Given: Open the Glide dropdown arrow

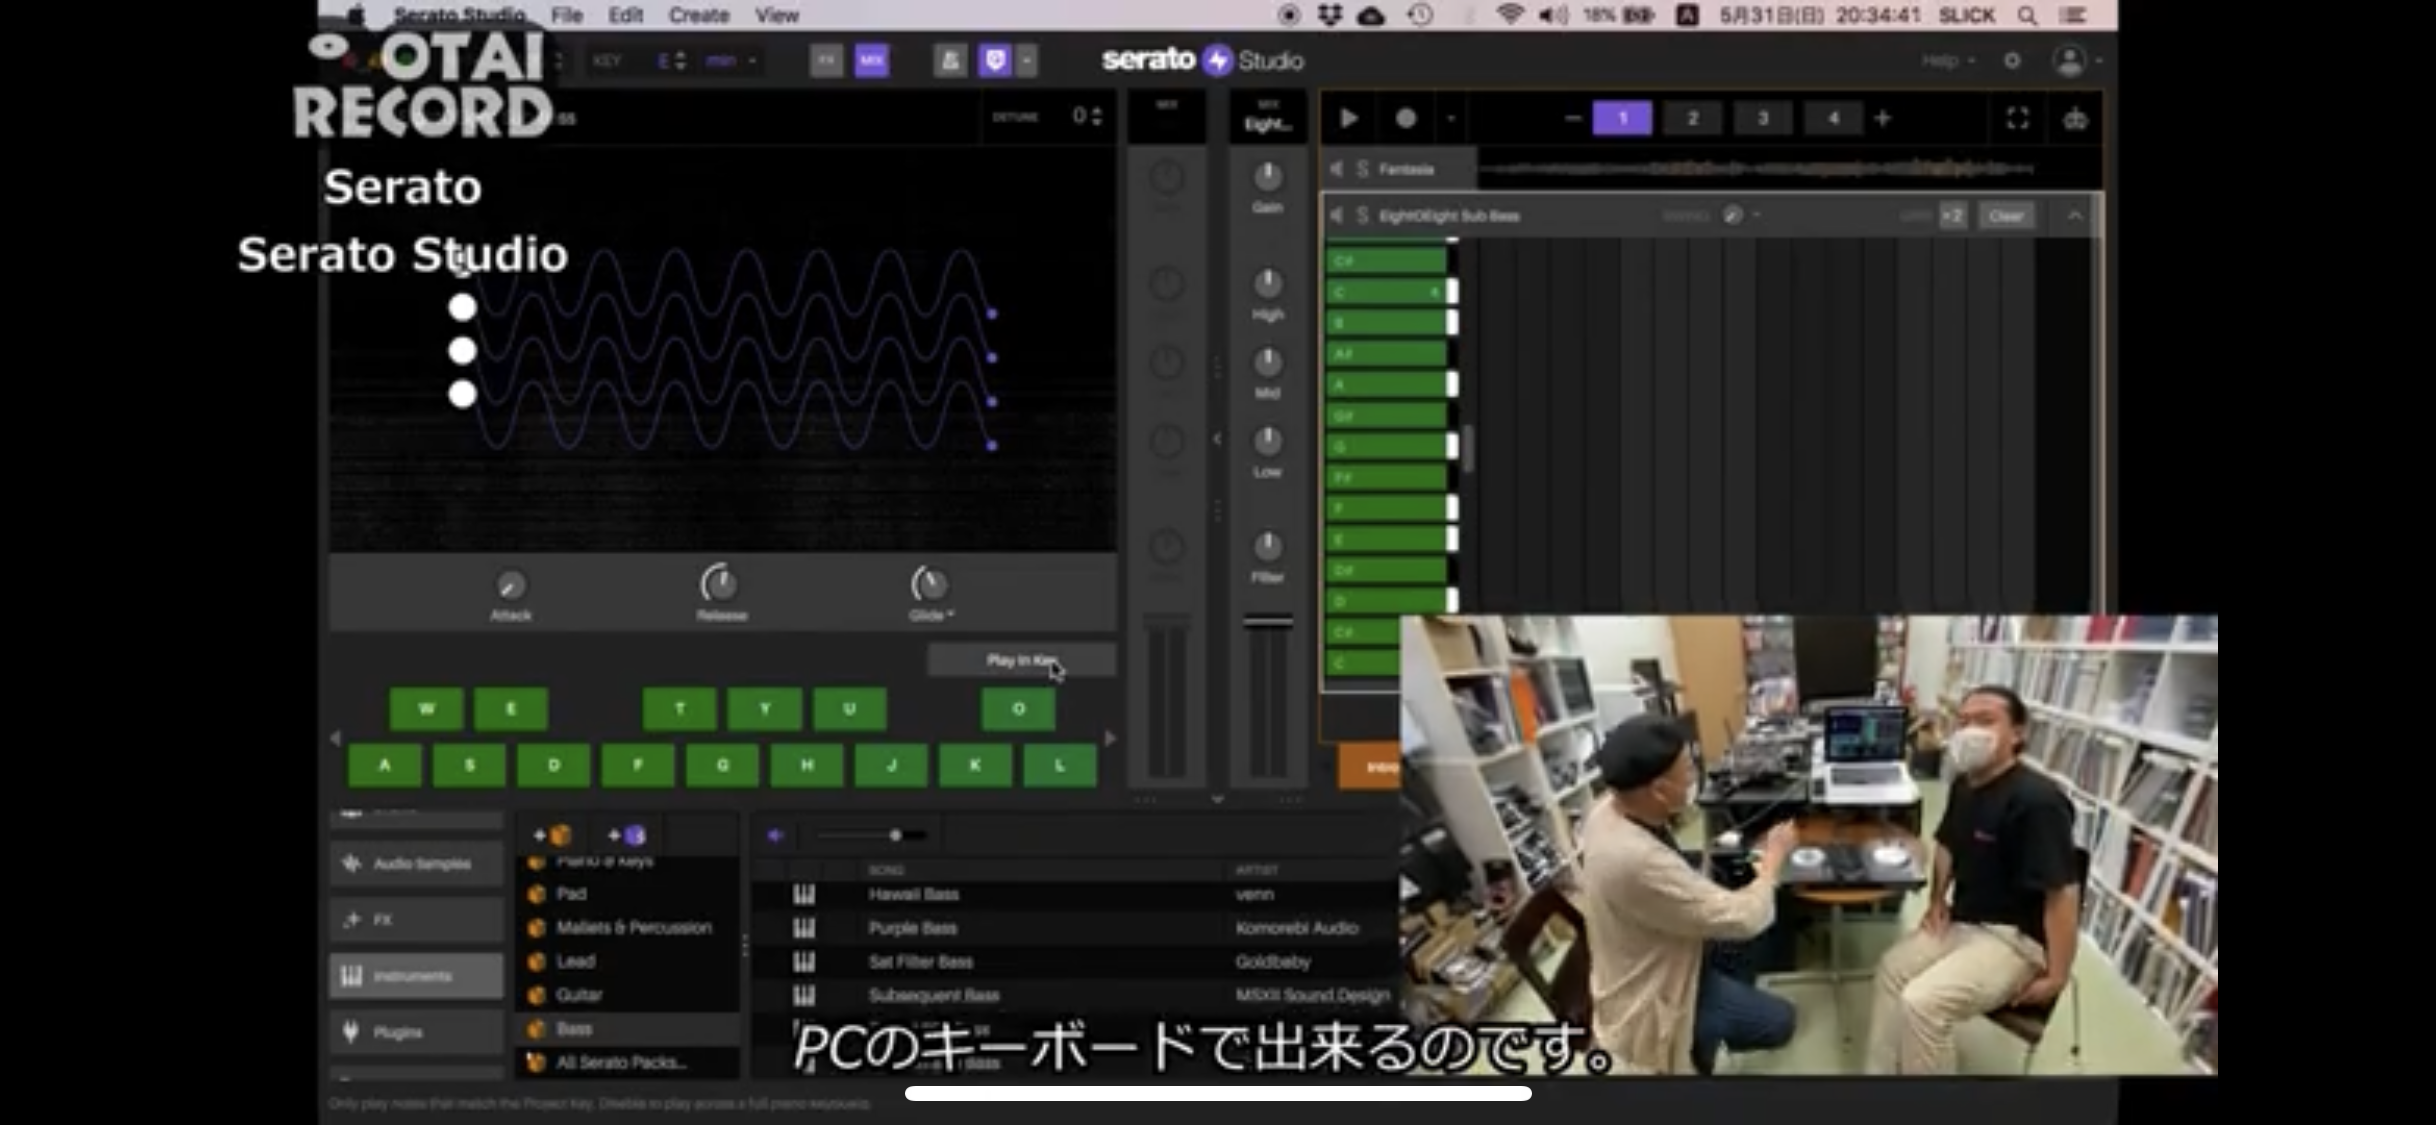Looking at the screenshot, I should tap(950, 615).
